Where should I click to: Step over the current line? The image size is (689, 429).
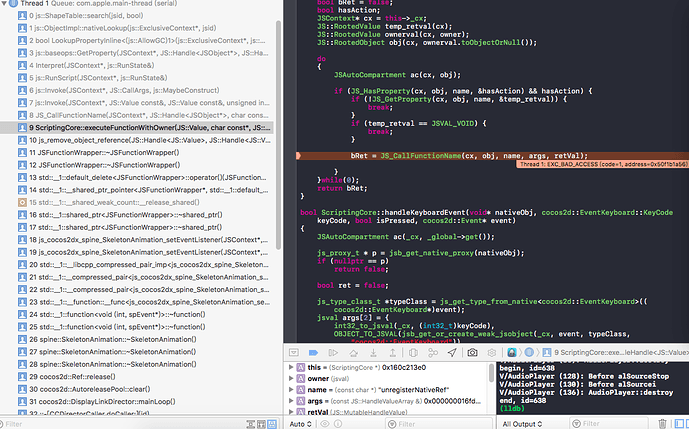point(354,353)
